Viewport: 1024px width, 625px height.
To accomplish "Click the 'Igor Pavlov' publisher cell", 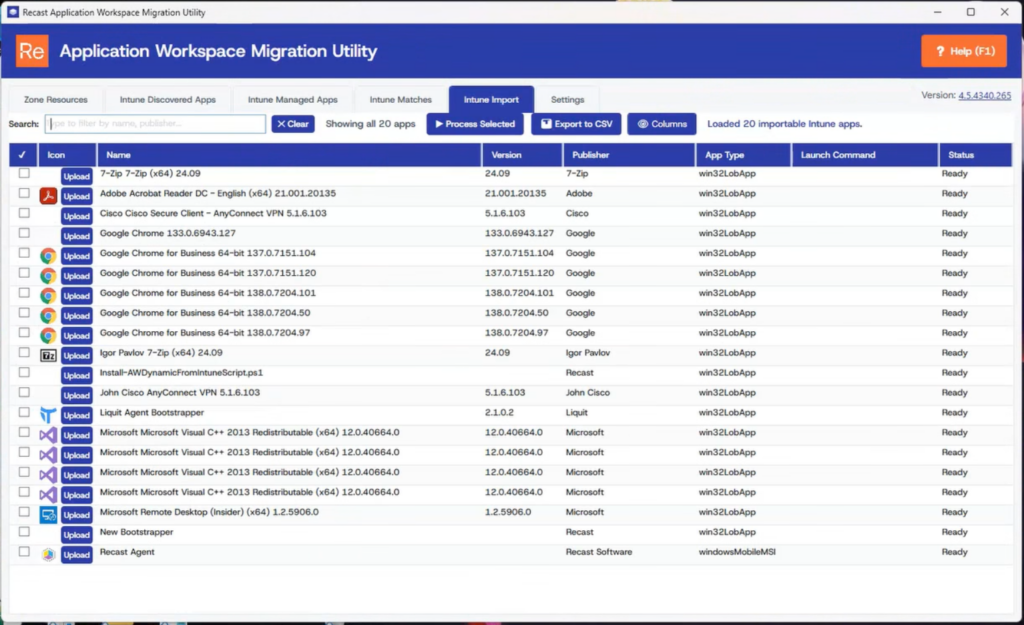I will pyautogui.click(x=588, y=353).
